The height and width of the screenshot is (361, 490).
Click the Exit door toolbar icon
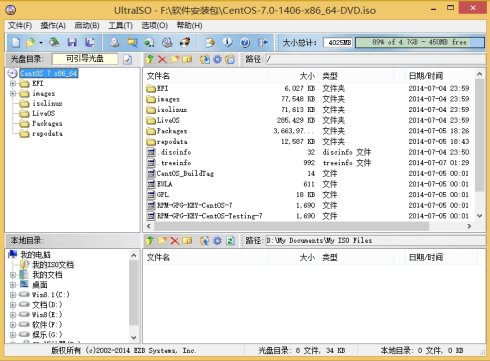(263, 42)
